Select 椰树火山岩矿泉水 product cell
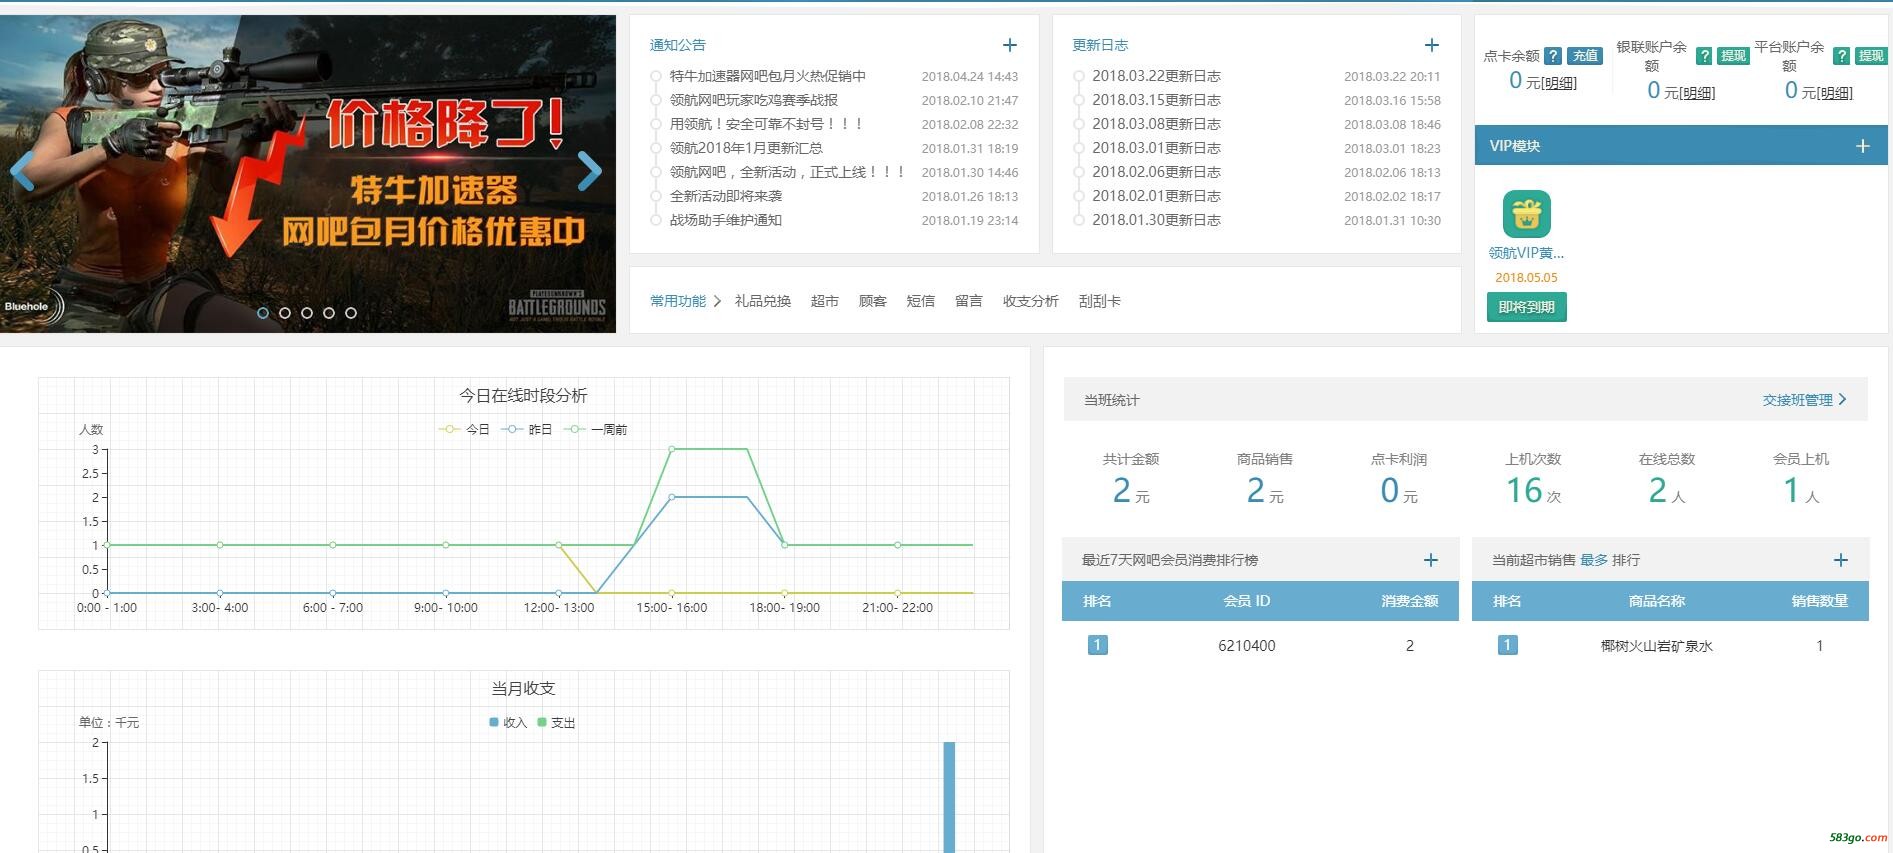Screen dimensions: 1893x853 click(1657, 646)
